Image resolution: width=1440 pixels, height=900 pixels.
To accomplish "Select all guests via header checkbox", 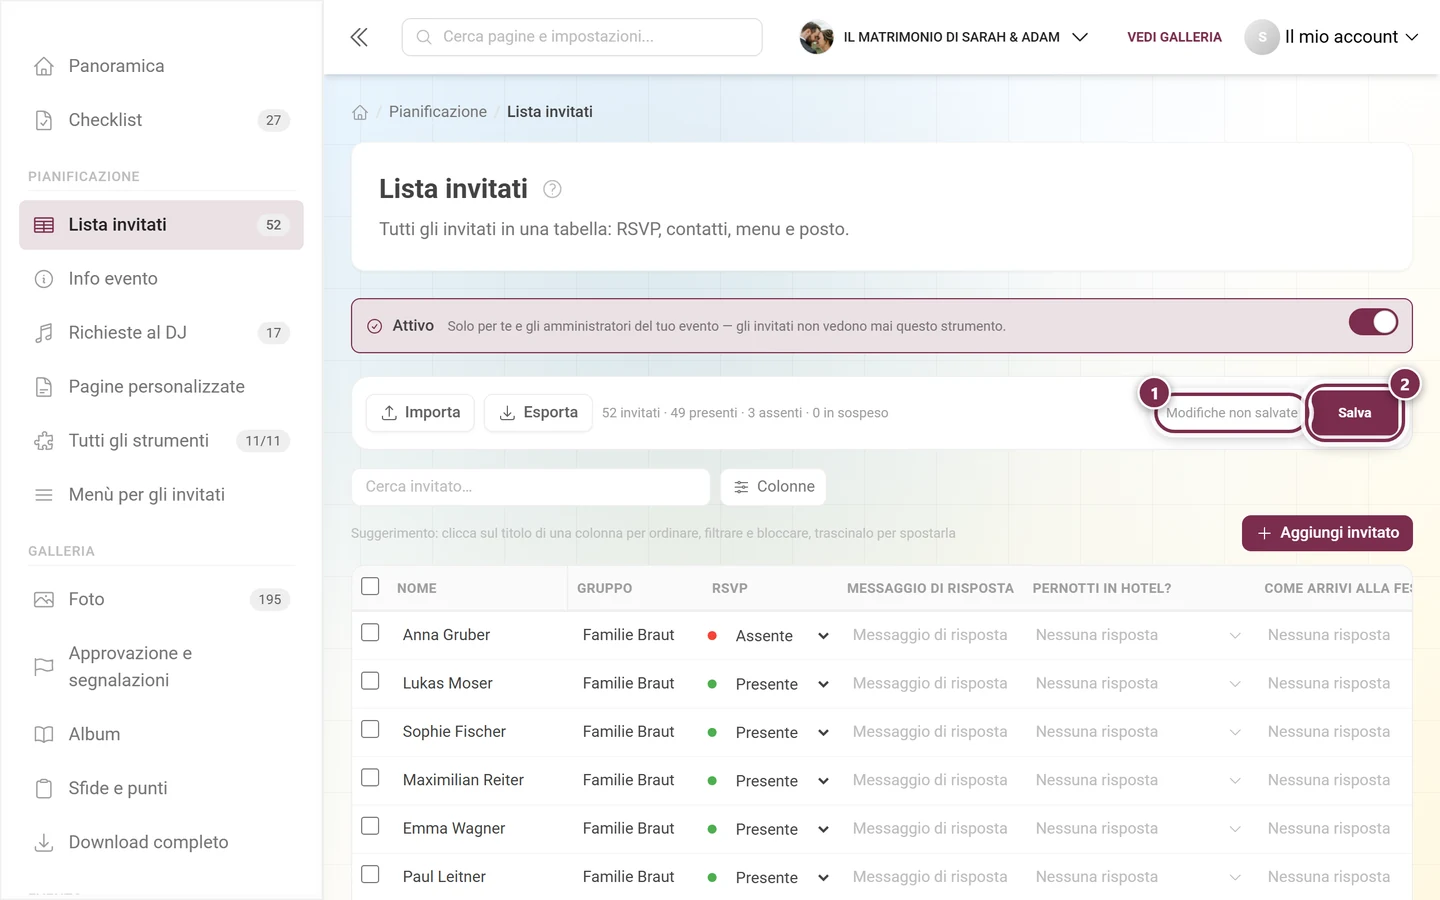I will click(x=370, y=586).
